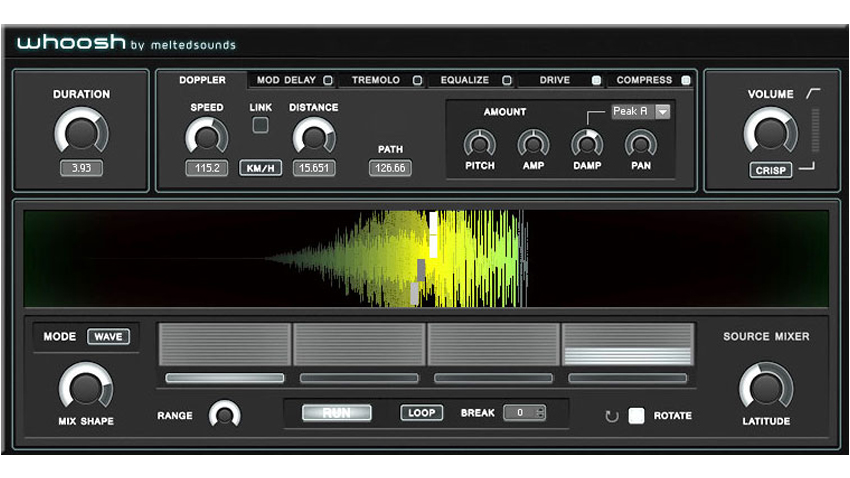Viewport: 850px width, 478px height.
Task: Click the Speed knob
Action: (207, 137)
